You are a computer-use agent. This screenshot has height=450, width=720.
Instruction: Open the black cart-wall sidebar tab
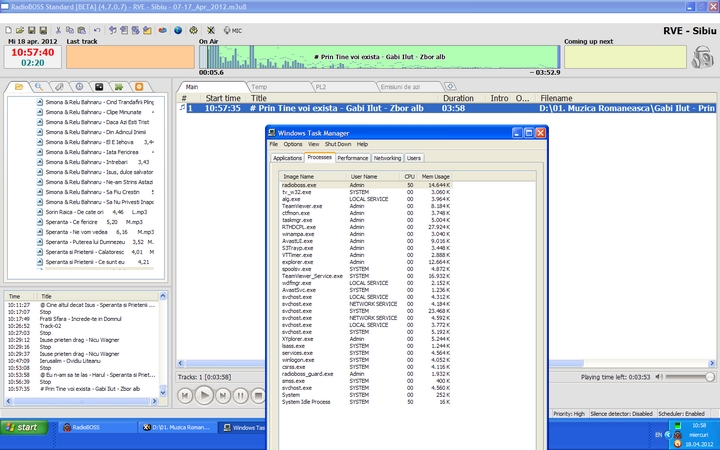[x=99, y=86]
